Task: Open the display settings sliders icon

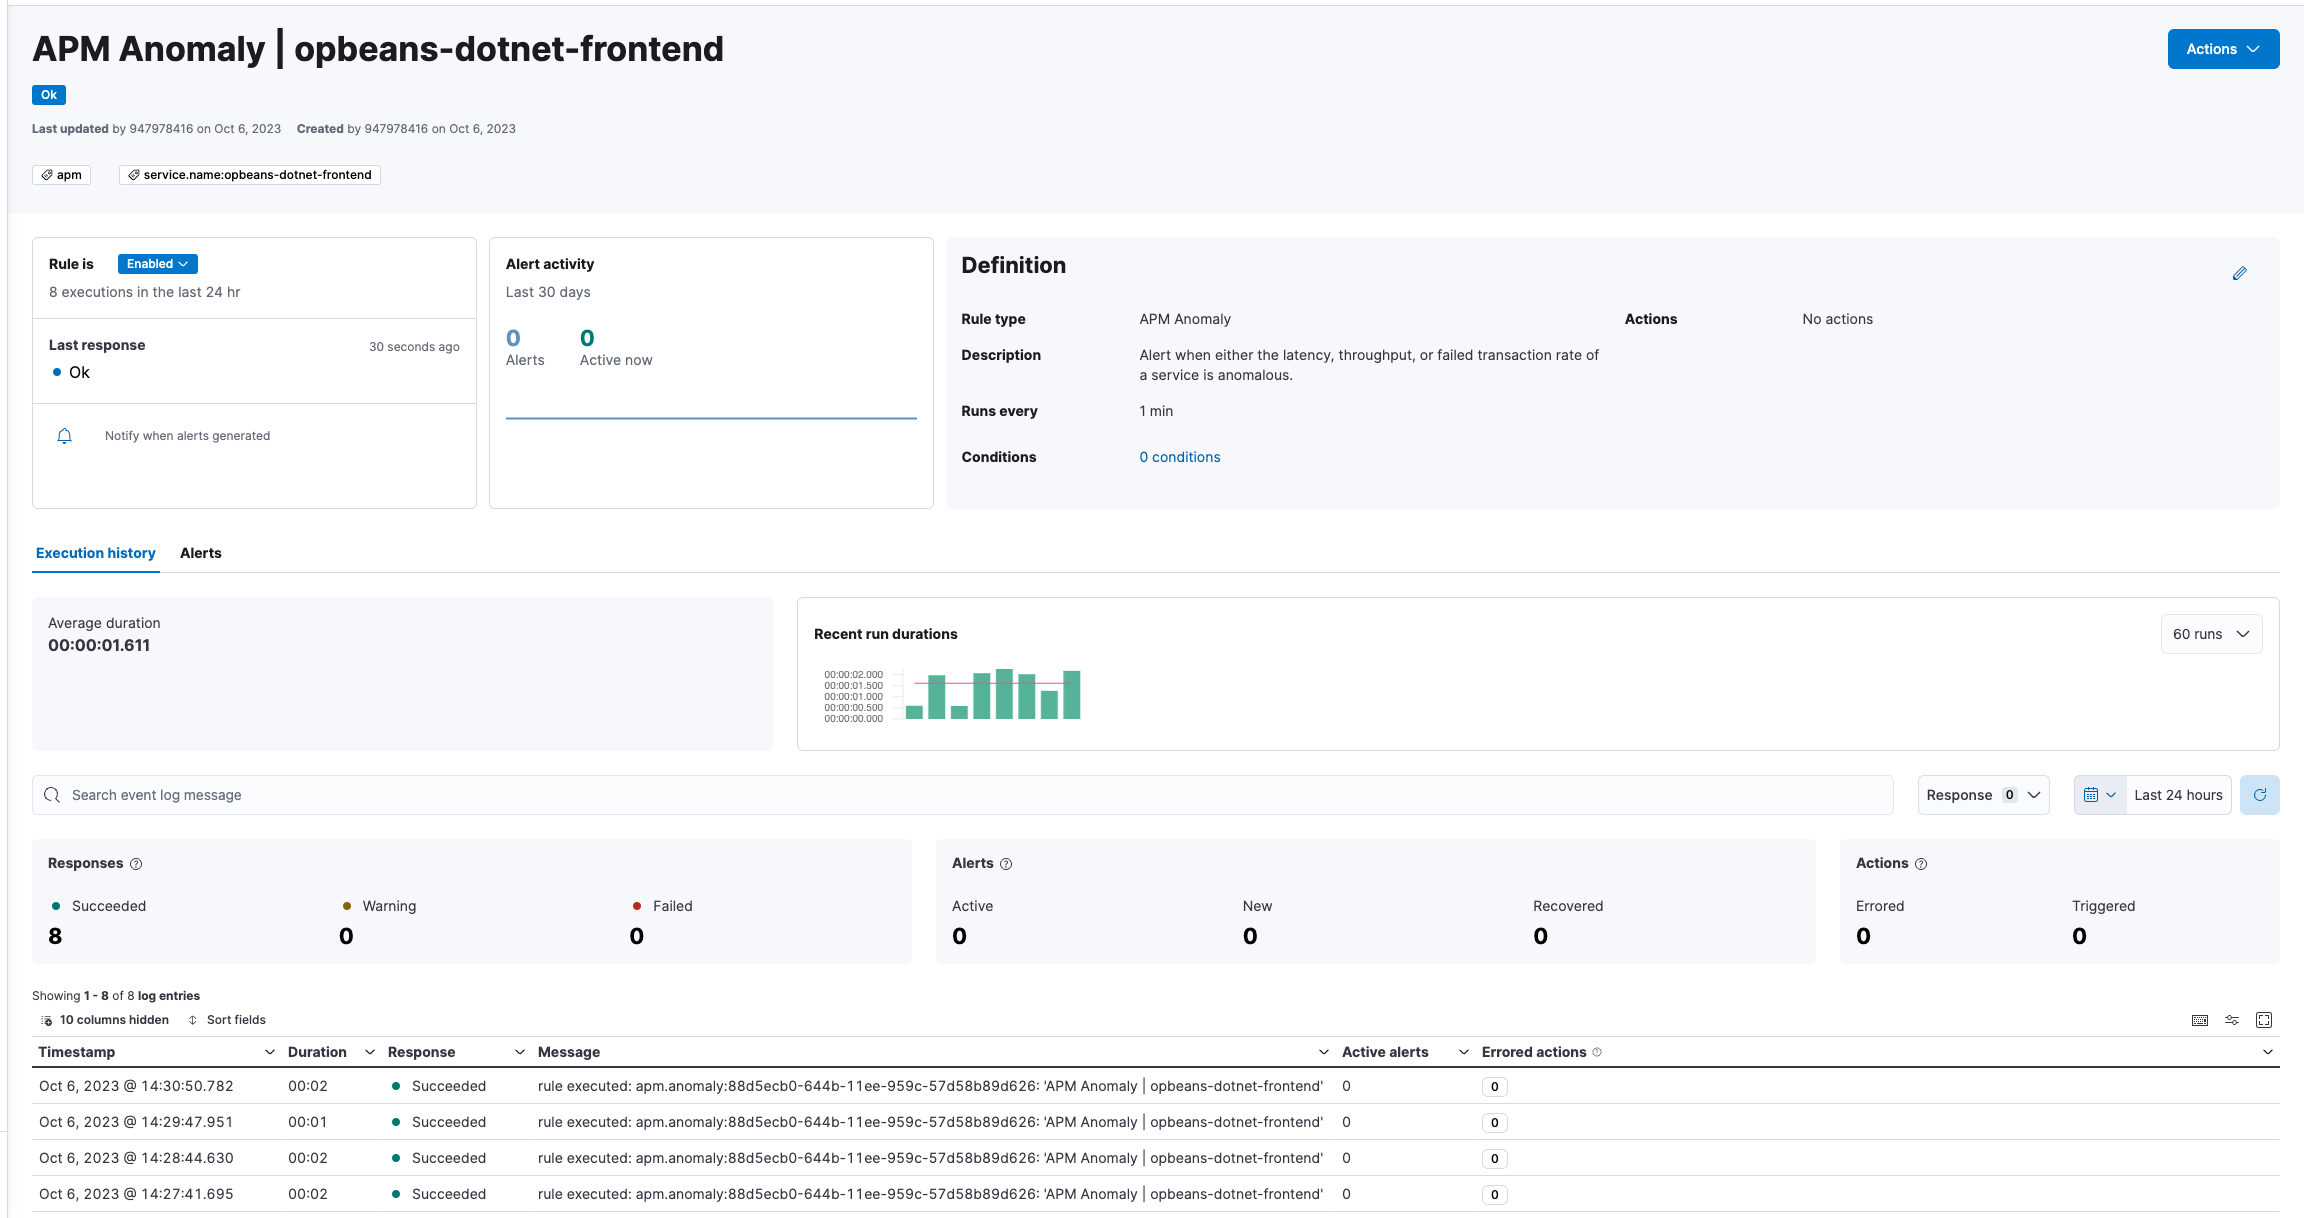Action: click(2231, 1020)
